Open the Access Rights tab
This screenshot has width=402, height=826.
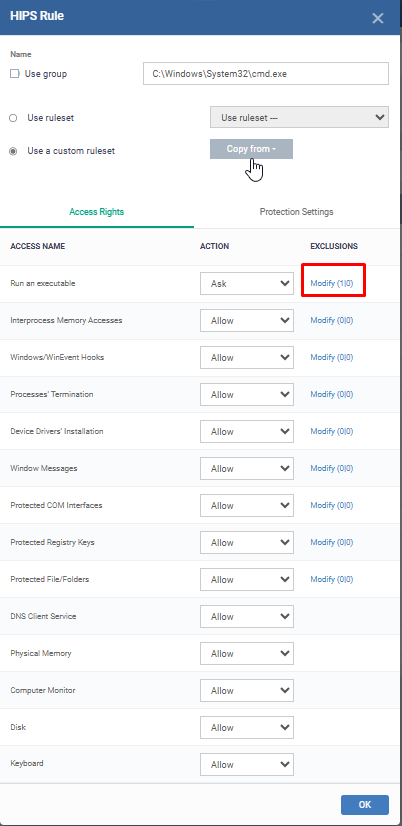tap(96, 212)
